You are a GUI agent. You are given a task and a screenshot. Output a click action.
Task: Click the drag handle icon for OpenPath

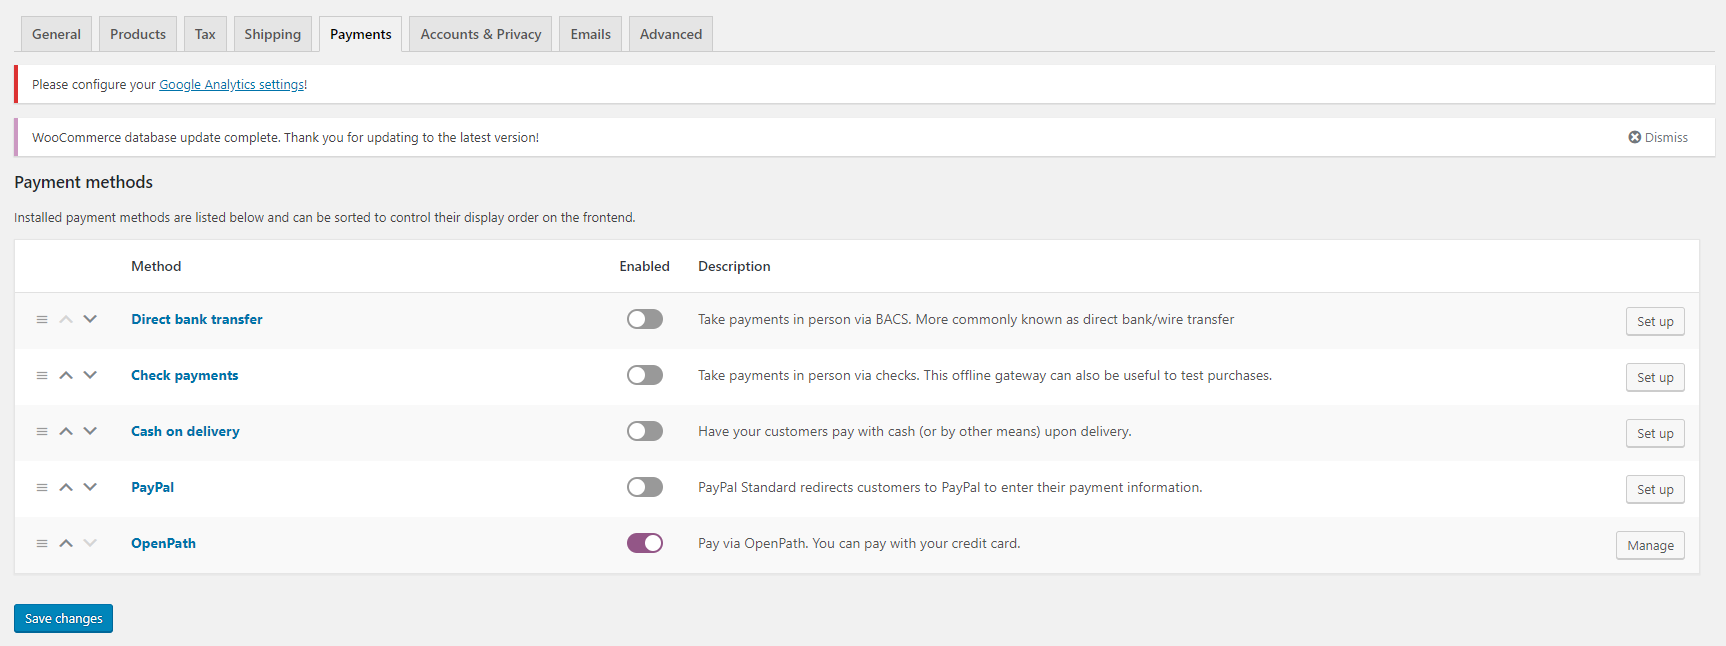(42, 544)
